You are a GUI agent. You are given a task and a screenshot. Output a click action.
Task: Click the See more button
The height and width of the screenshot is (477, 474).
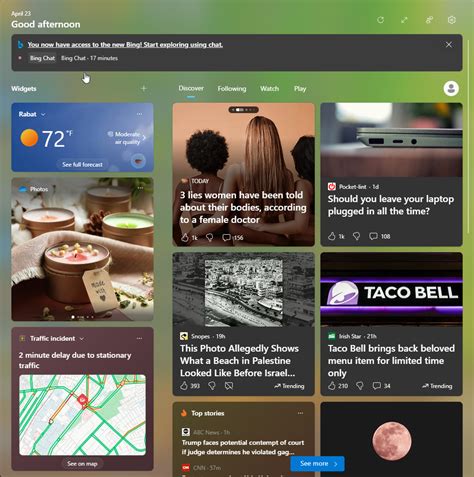click(317, 464)
